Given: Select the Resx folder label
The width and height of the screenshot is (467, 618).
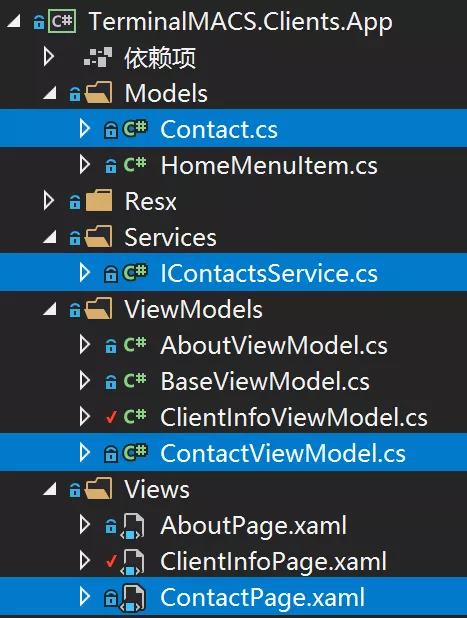Looking at the screenshot, I should click(151, 201).
